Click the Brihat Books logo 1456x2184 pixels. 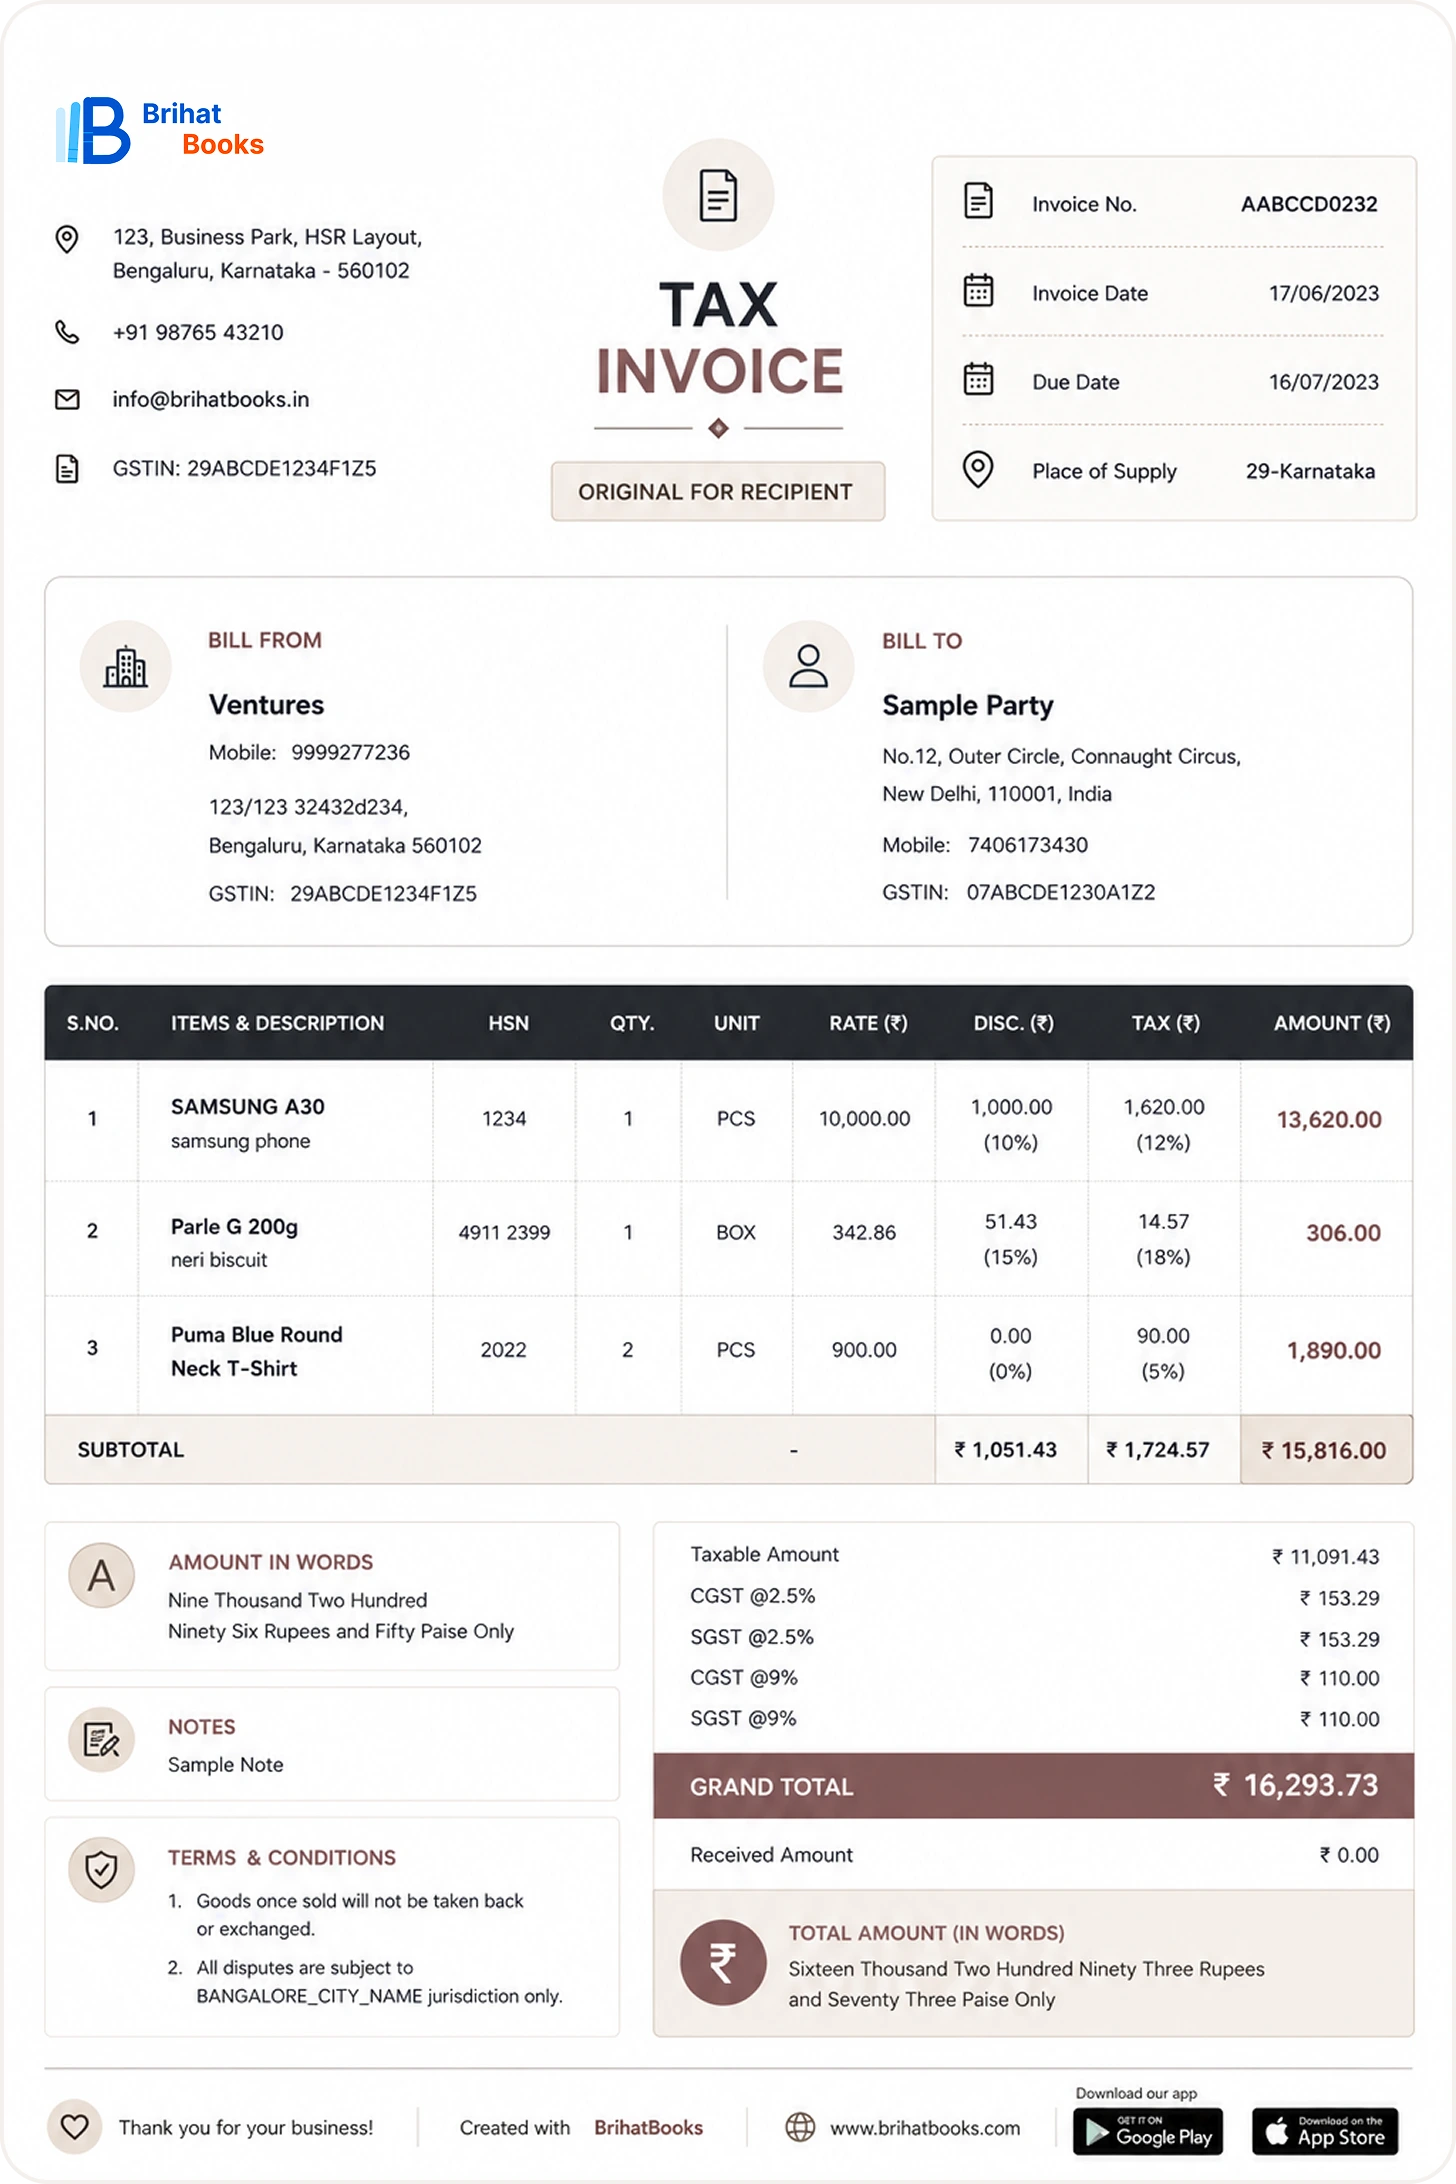click(160, 130)
